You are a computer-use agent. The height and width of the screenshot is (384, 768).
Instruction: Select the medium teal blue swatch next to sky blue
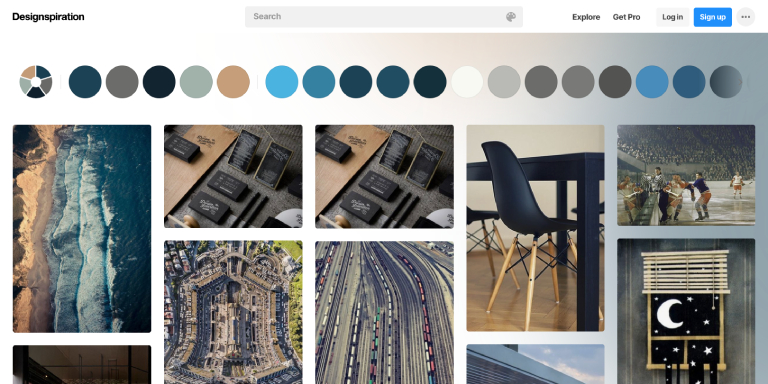319,82
